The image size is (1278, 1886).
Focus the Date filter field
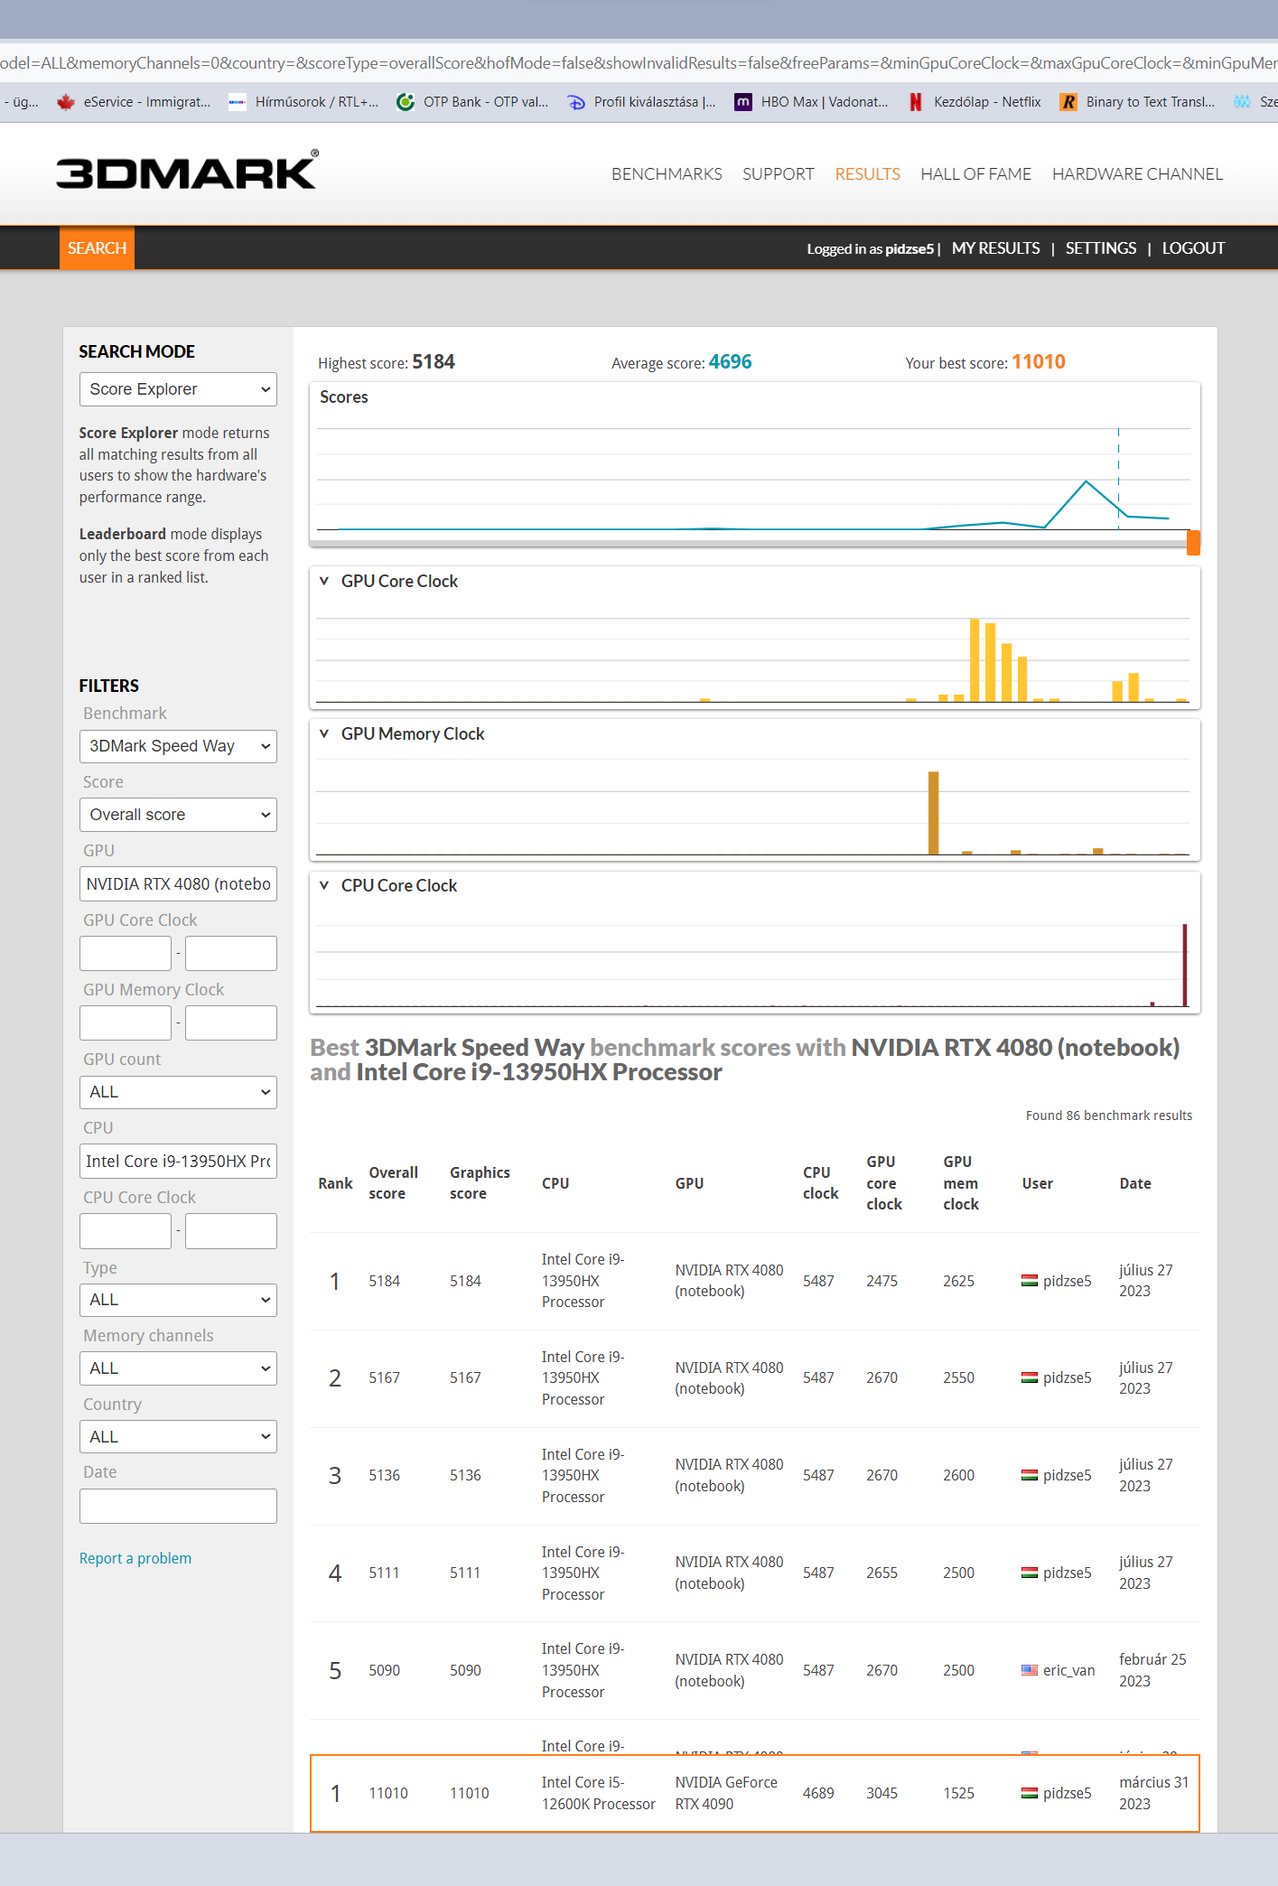tap(178, 1506)
